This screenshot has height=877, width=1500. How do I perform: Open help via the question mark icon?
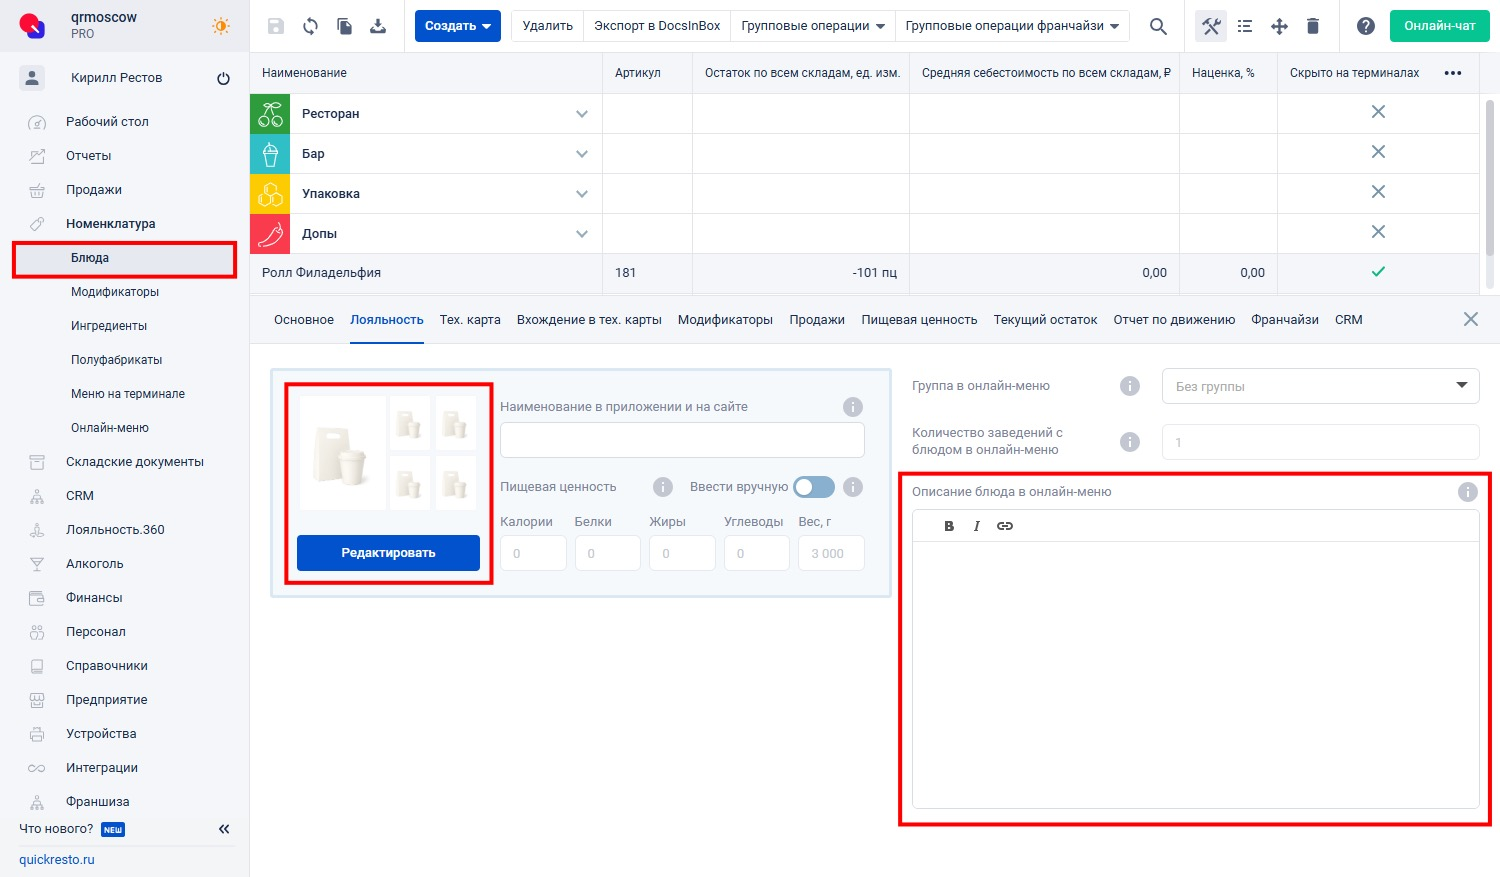point(1366,26)
